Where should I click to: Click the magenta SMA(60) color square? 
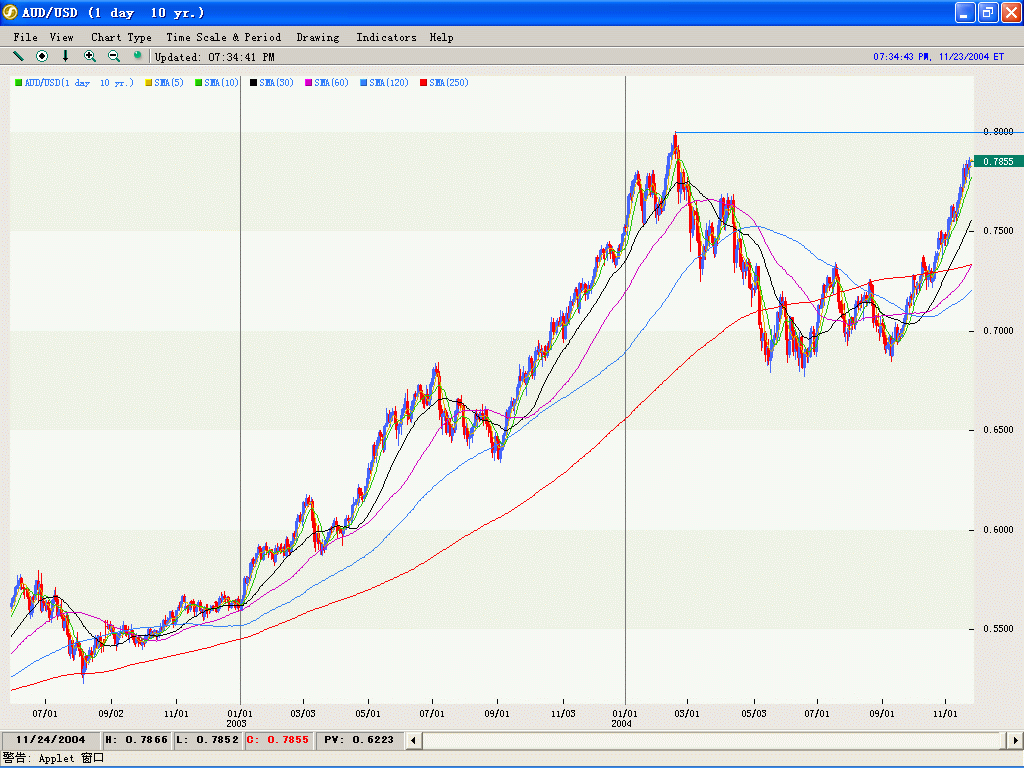pos(308,82)
